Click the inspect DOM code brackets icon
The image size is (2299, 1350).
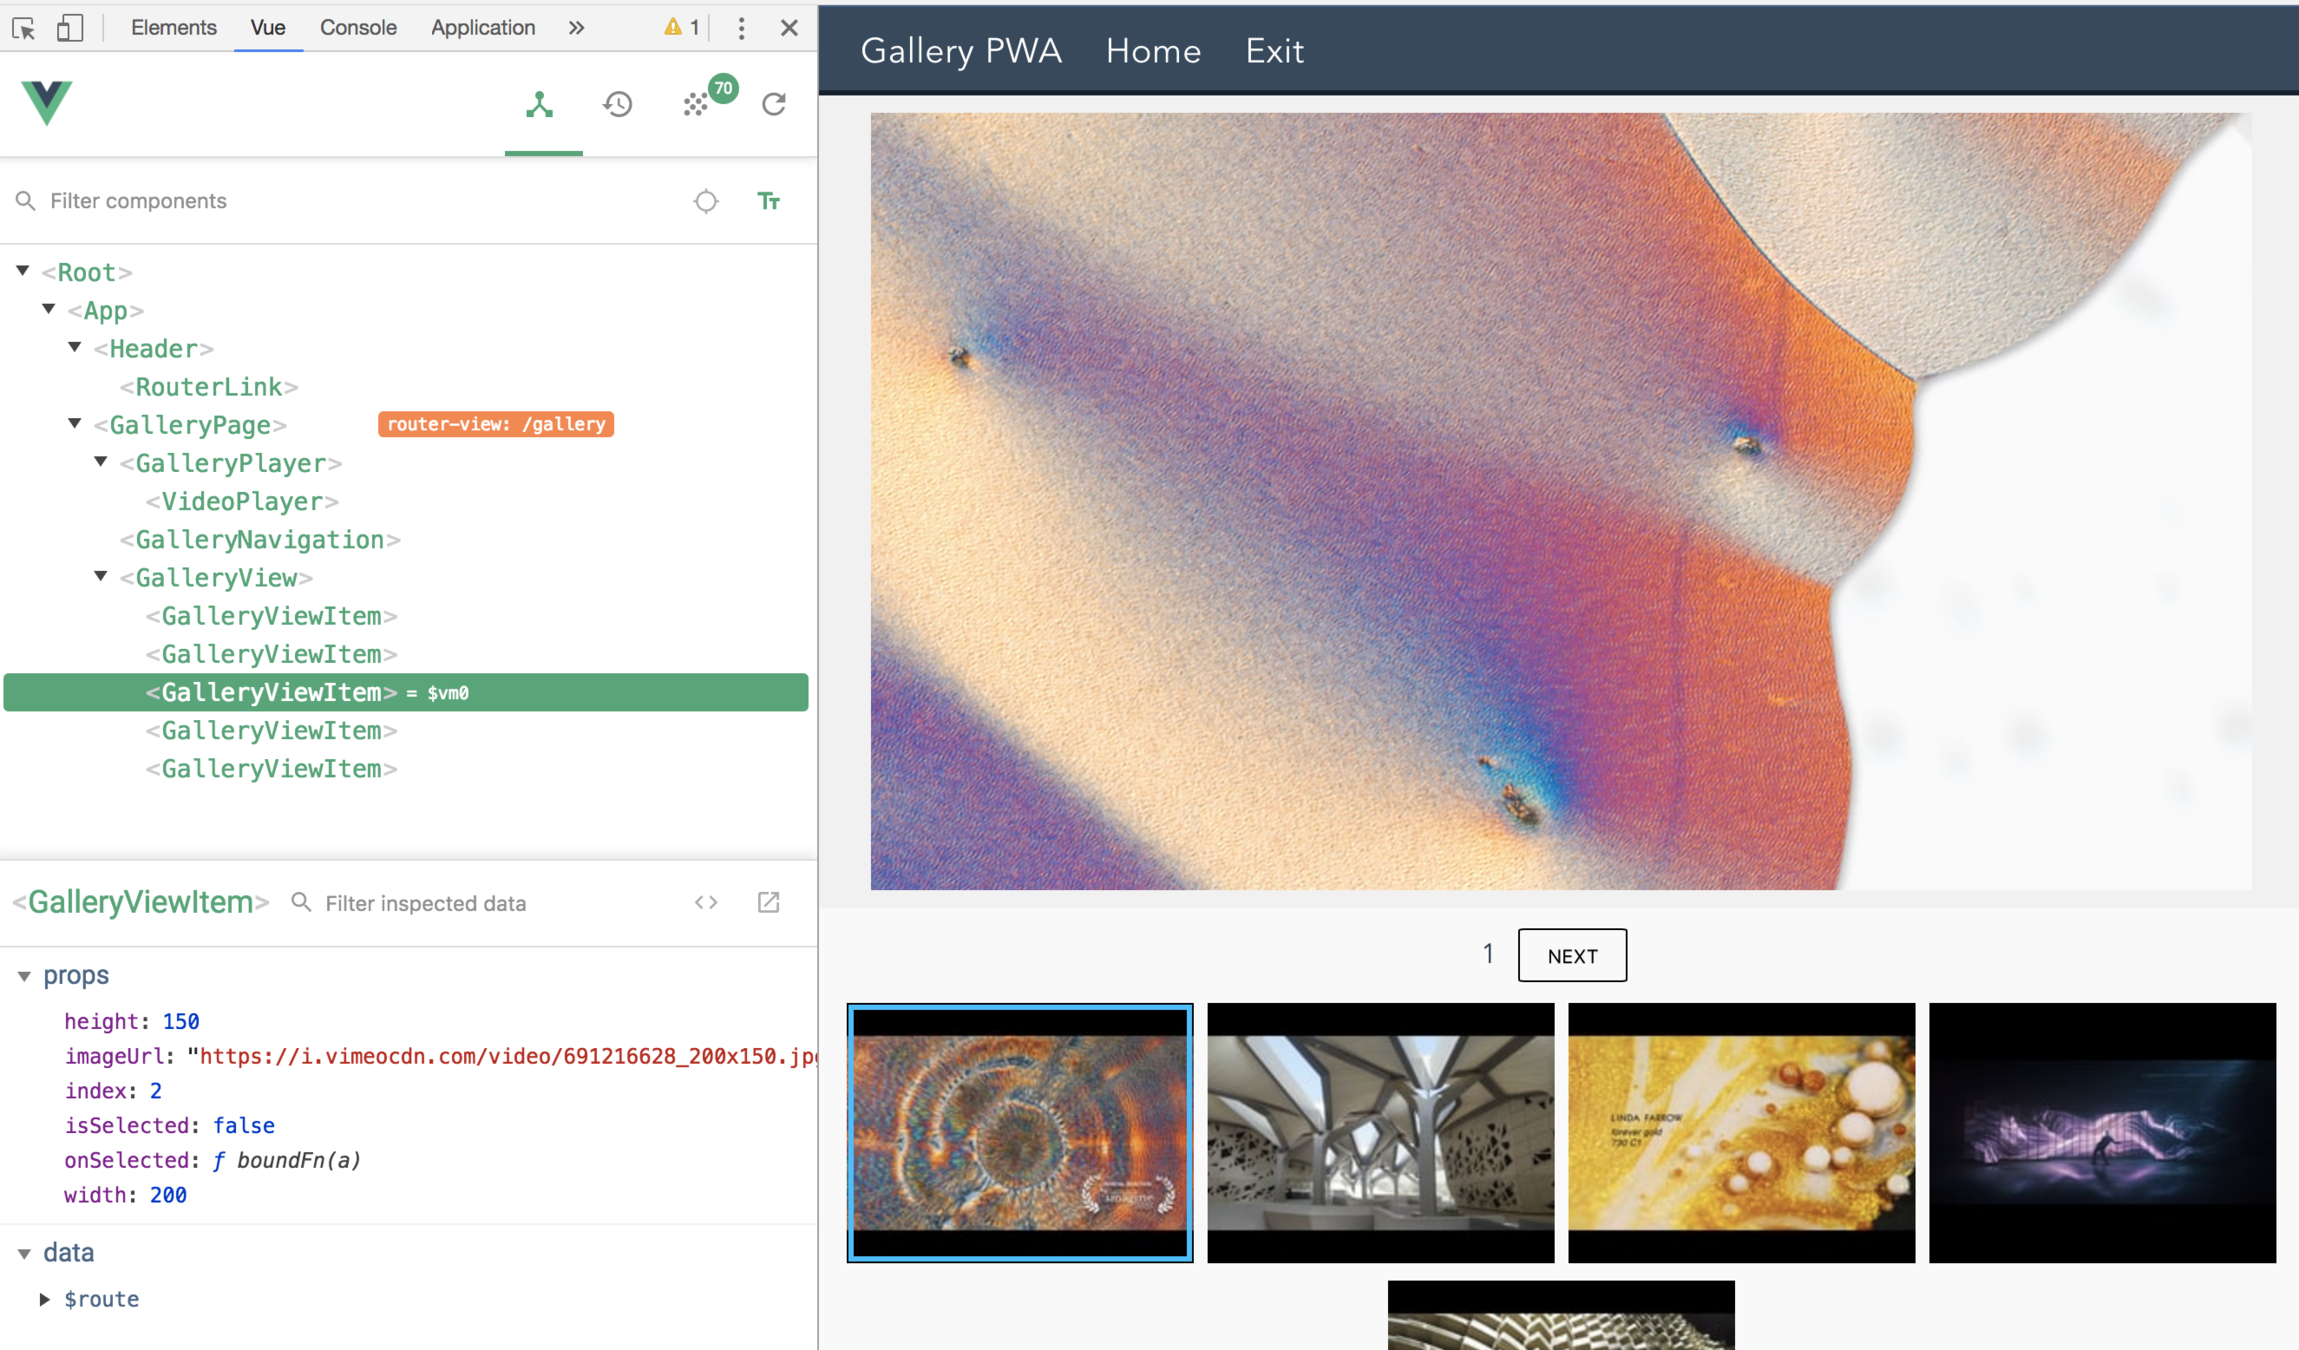(x=706, y=902)
